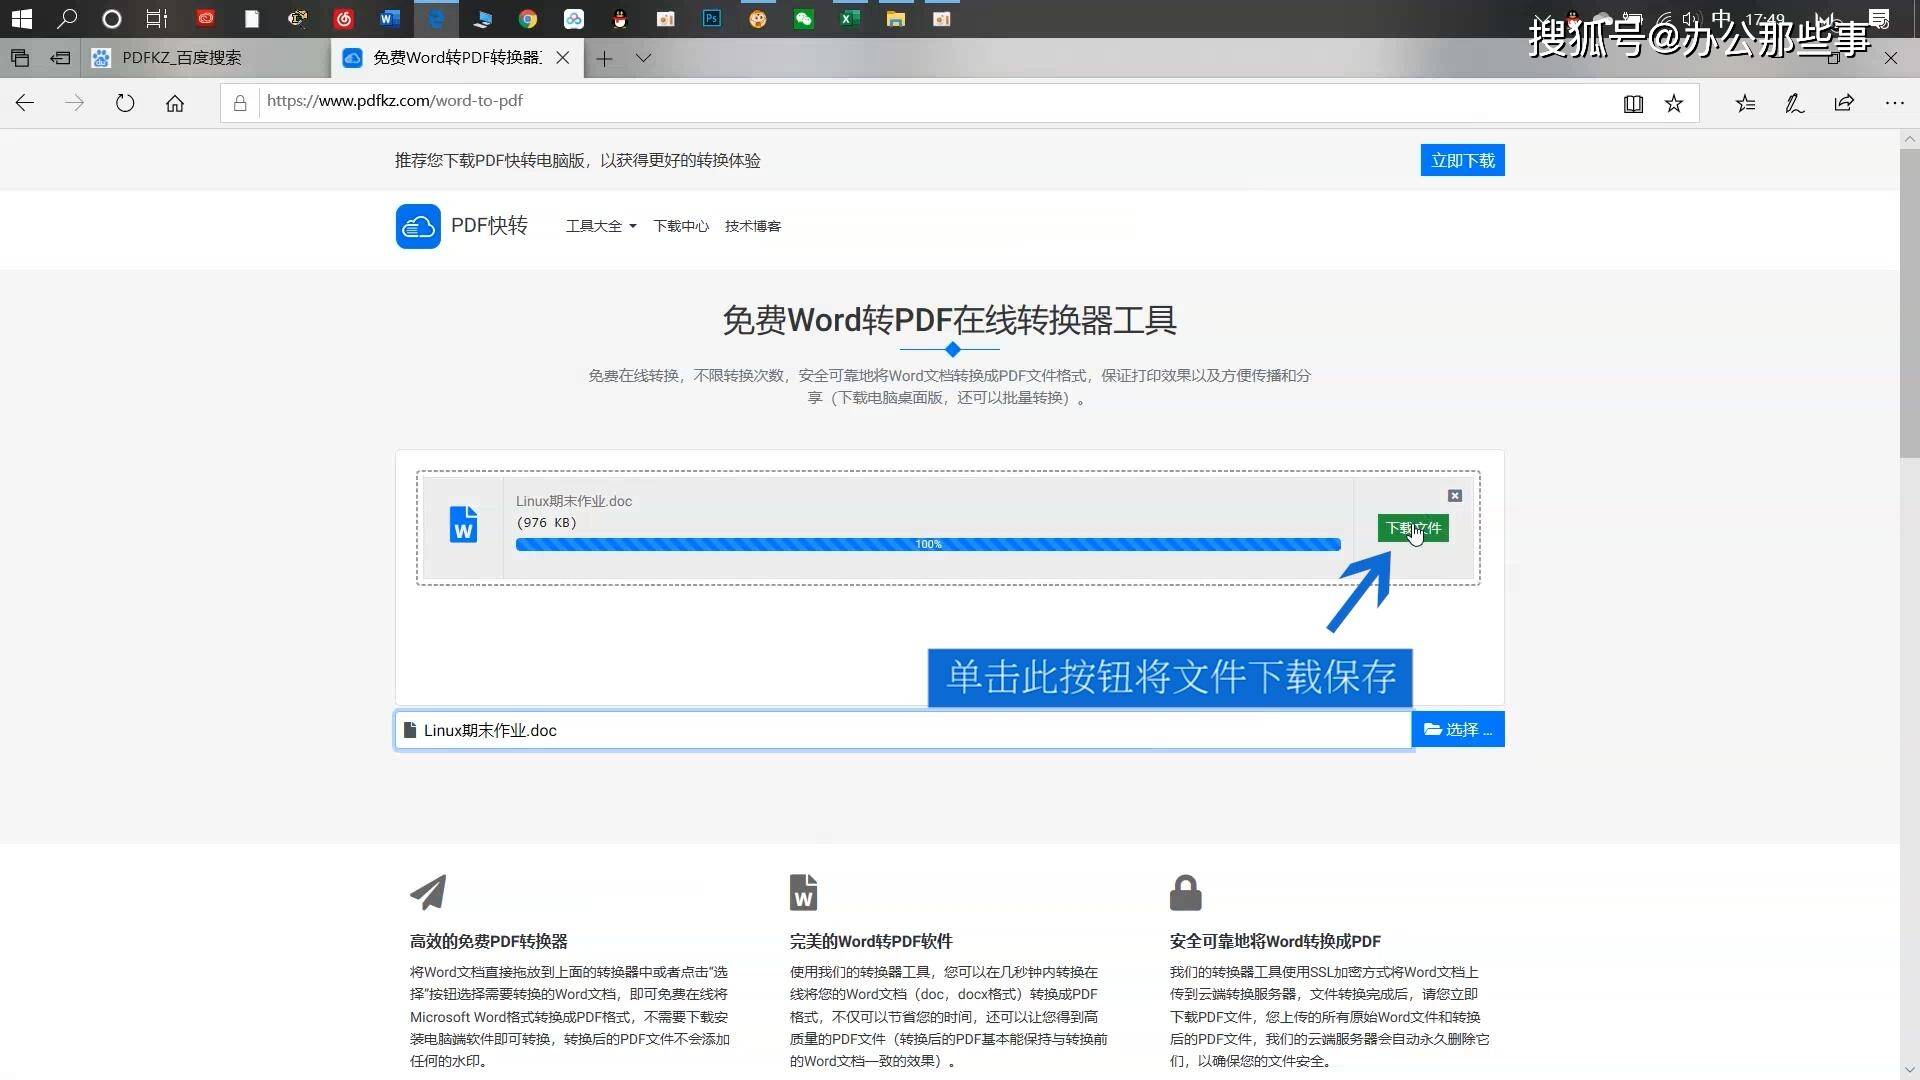Click tabs you've set aside icon
Screen dimensions: 1920x1080
pos(20,58)
